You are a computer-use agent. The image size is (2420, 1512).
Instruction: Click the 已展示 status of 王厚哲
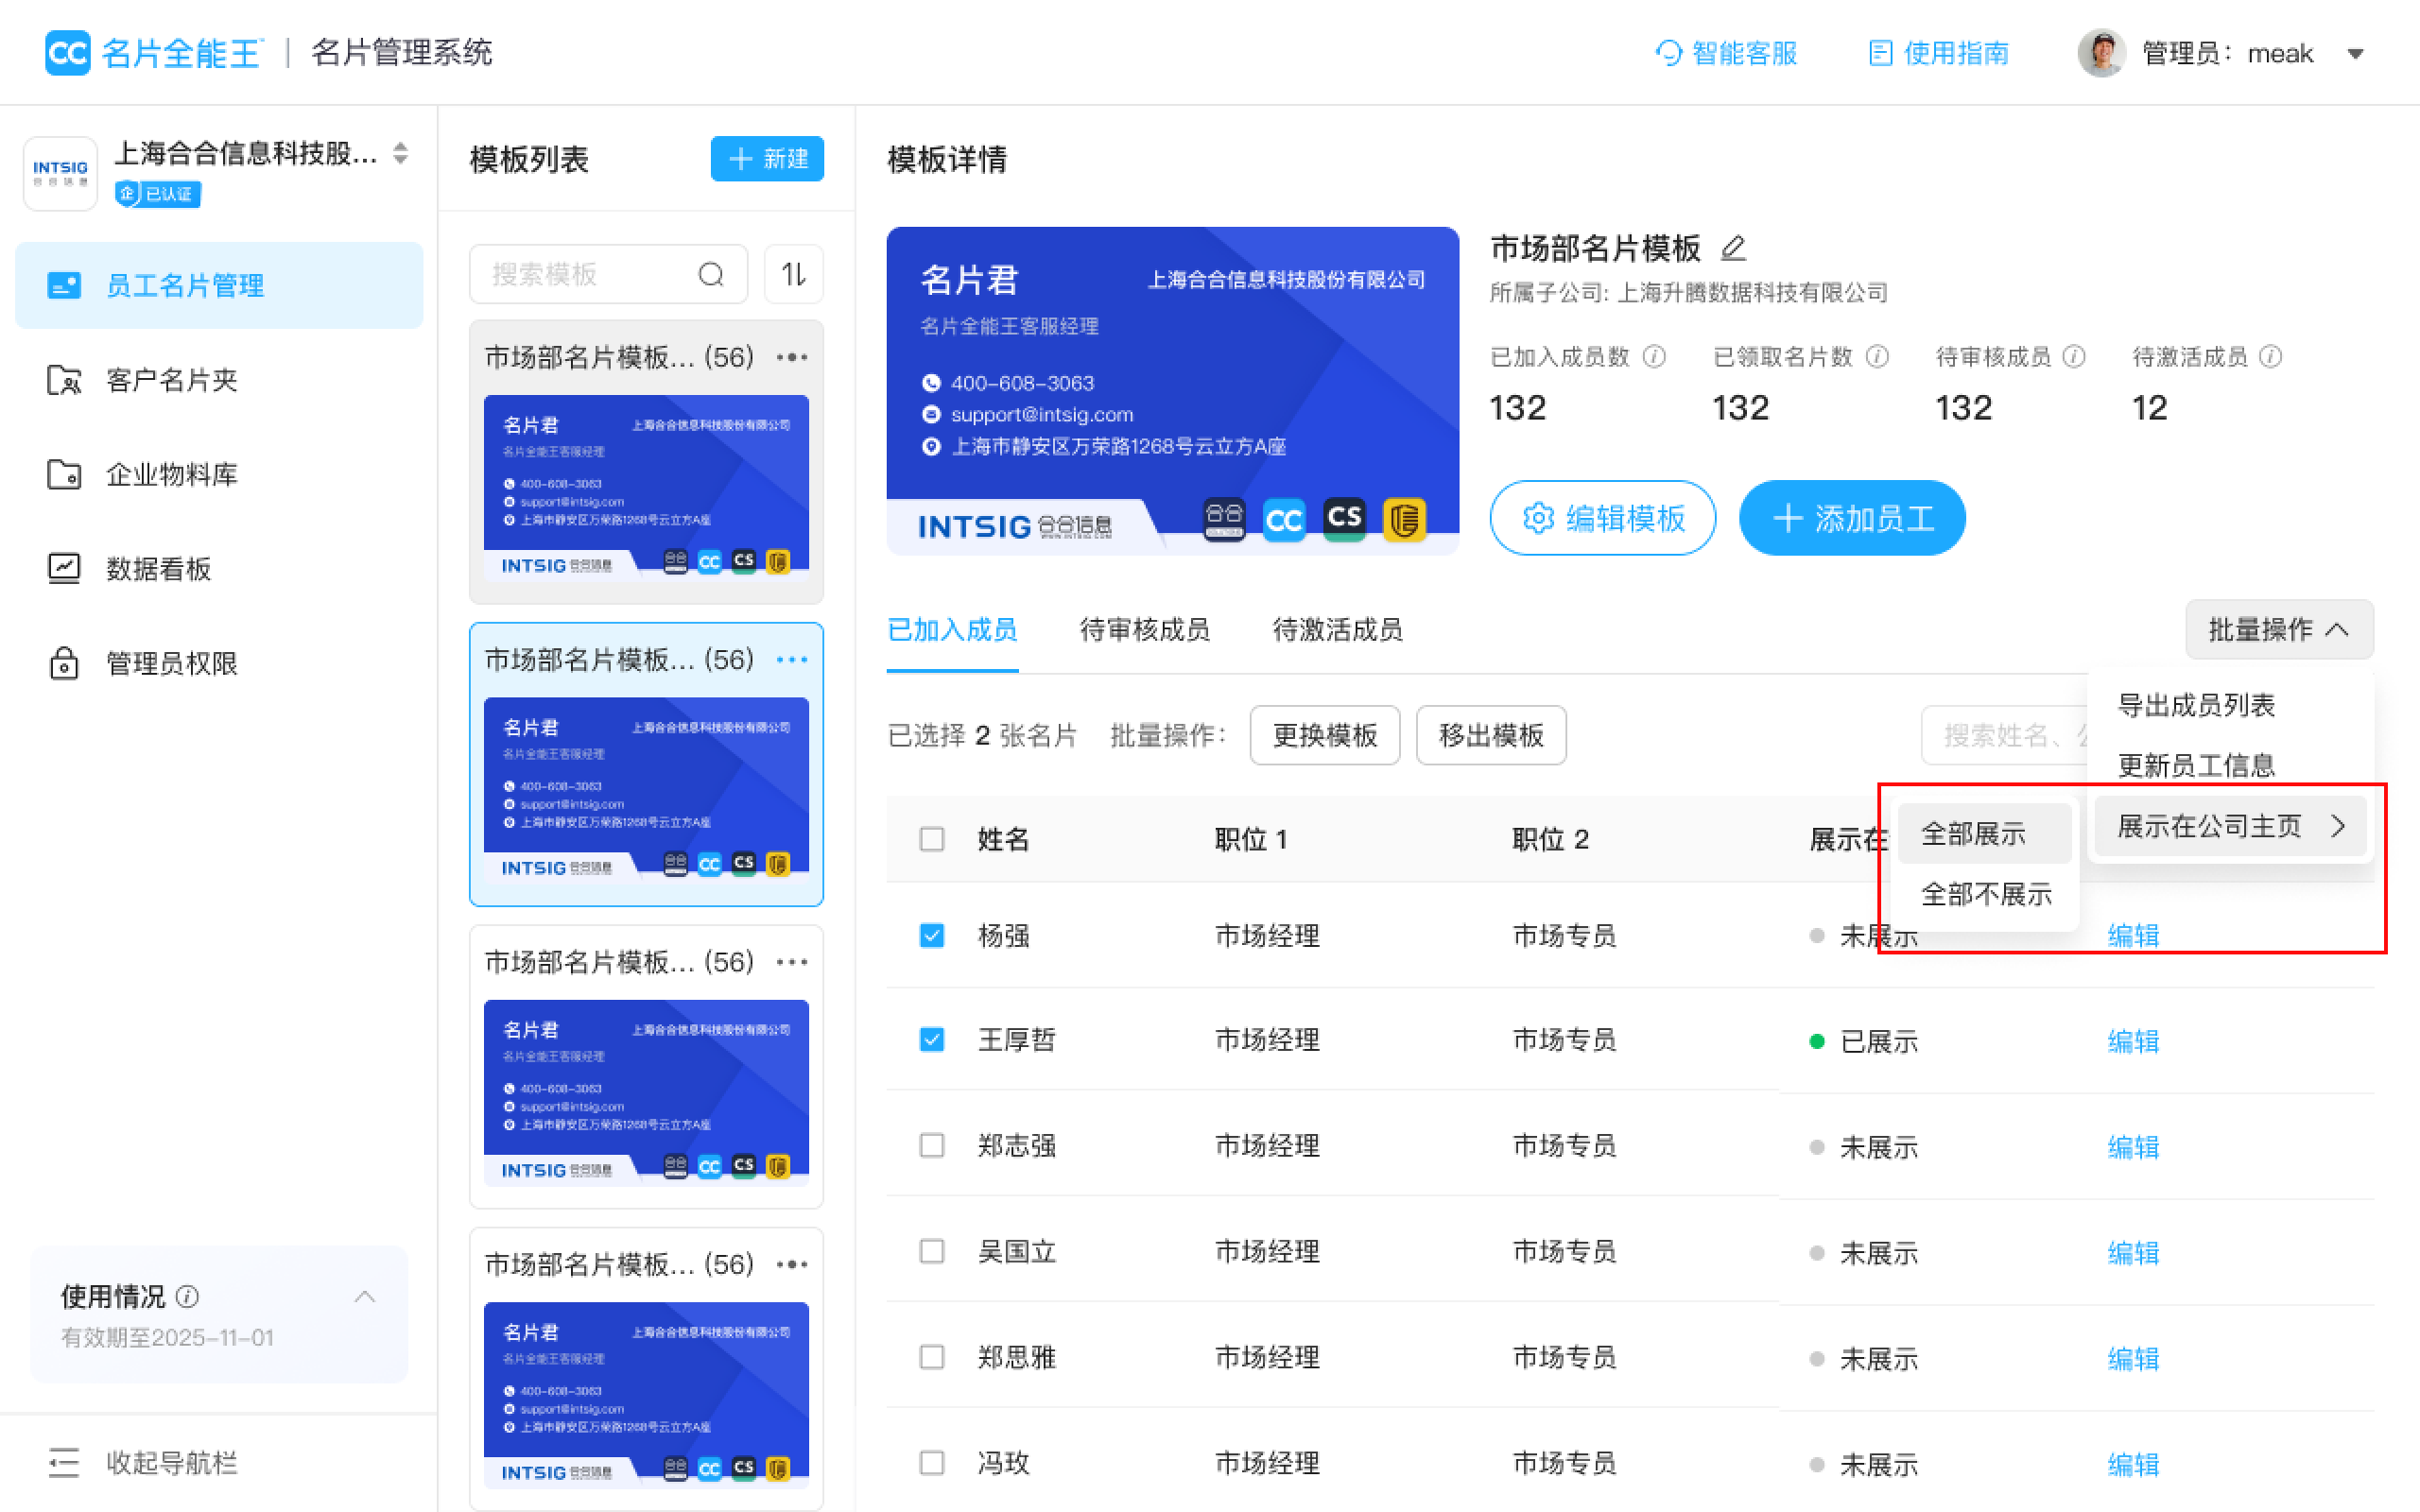tap(1864, 1041)
